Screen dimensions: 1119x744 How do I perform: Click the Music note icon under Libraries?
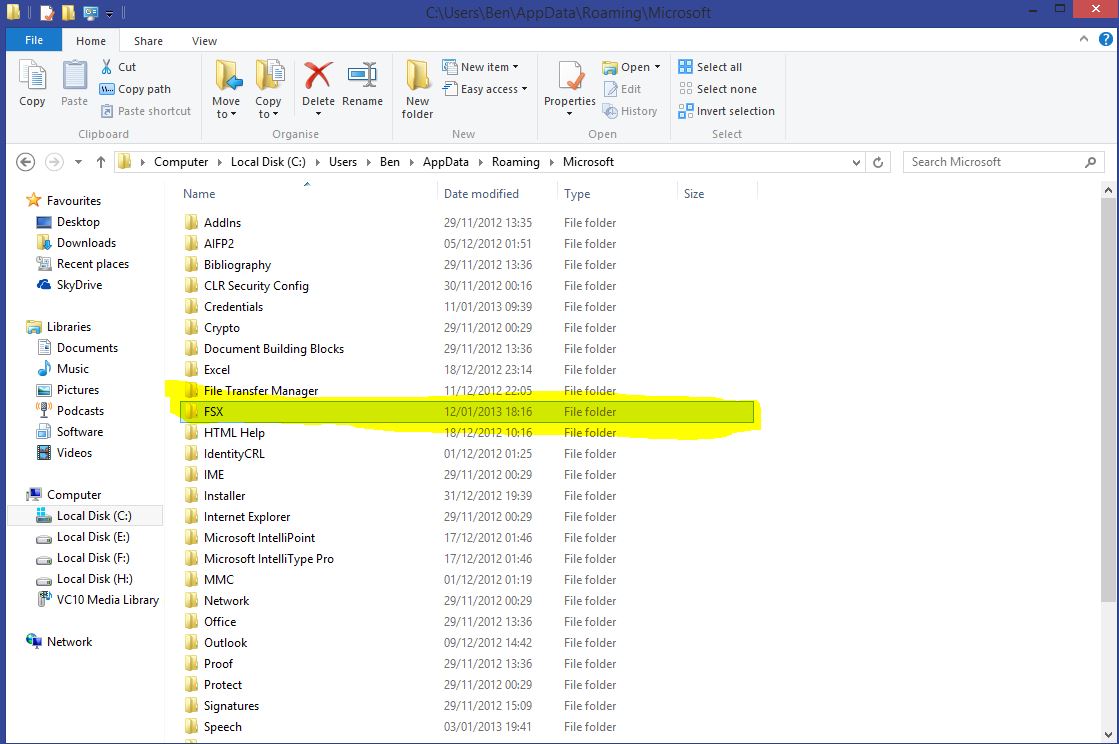pyautogui.click(x=44, y=369)
